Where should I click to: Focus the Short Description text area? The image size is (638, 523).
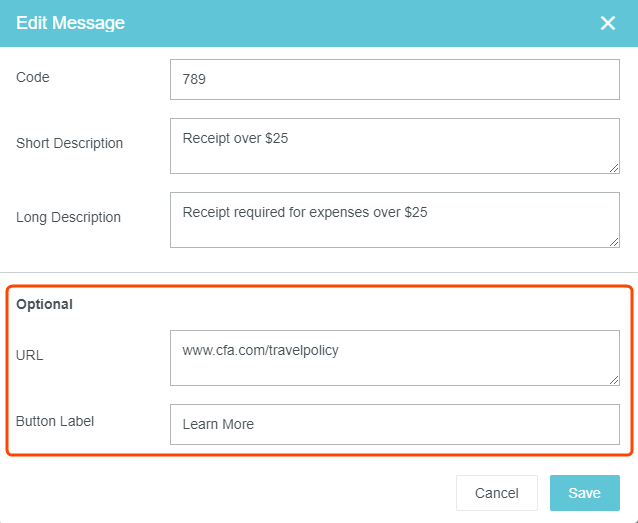point(394,146)
